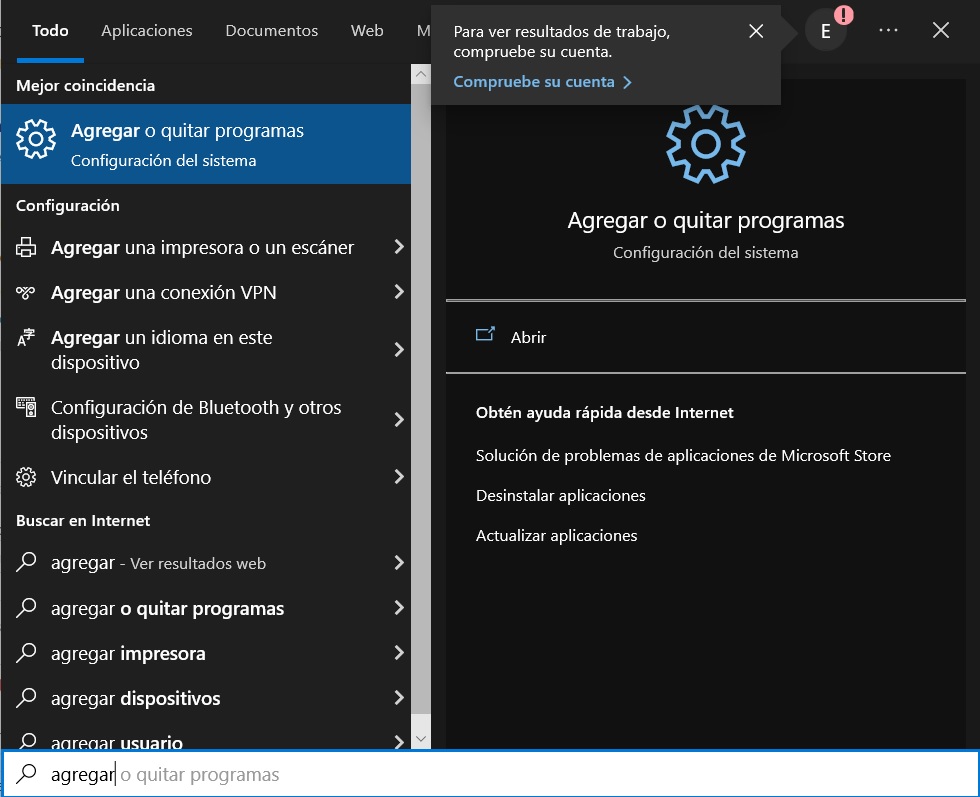Click the language icon beside Agregar un idioma
980x797 pixels.
[26, 338]
